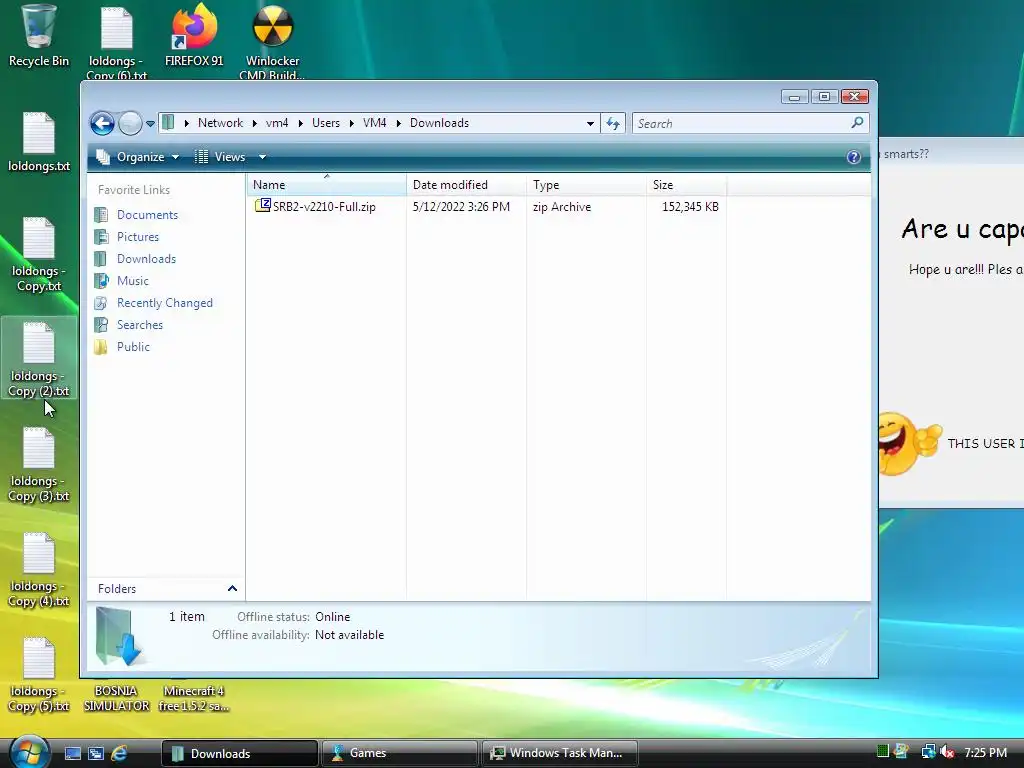Expand the arrow after Network in breadcrumb
This screenshot has height=768, width=1024.
pos(255,123)
